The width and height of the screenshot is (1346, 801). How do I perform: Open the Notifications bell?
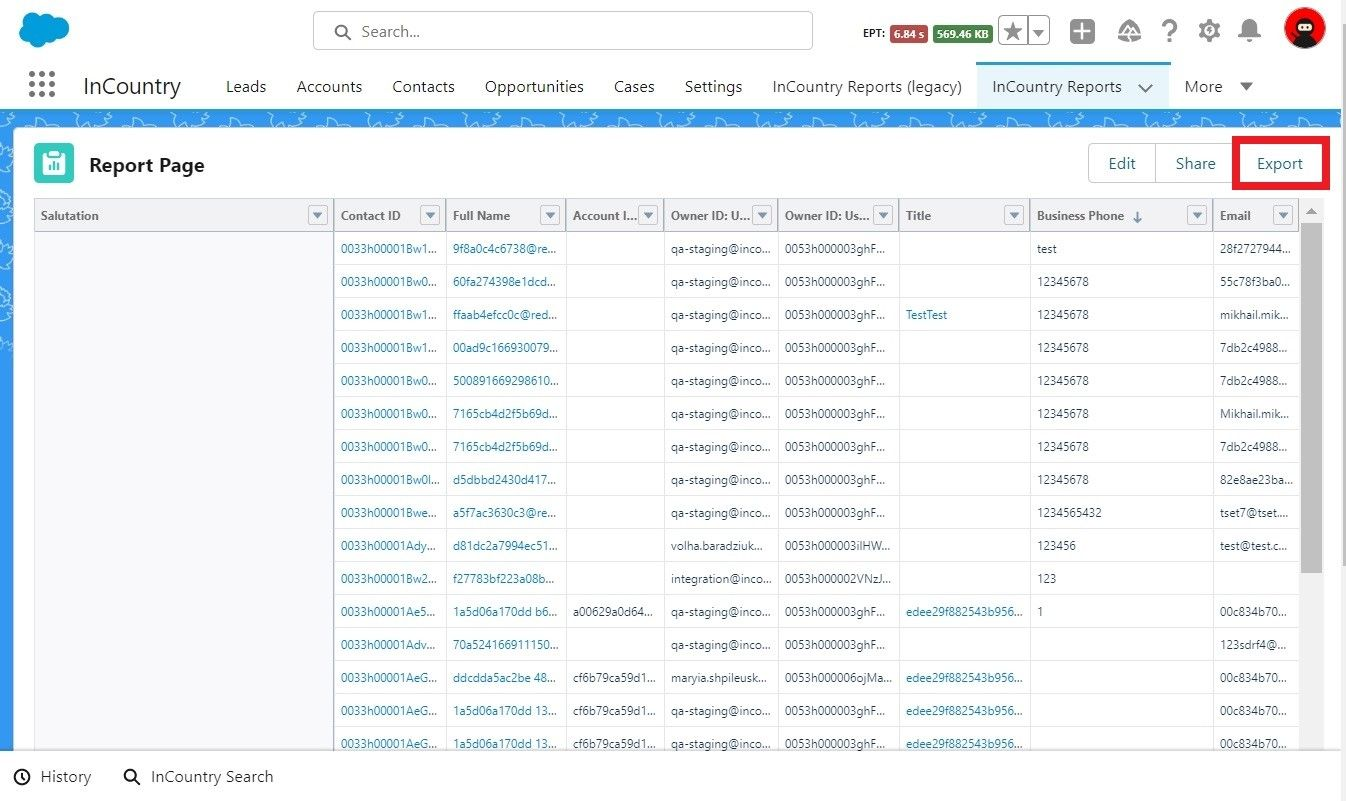click(1249, 32)
